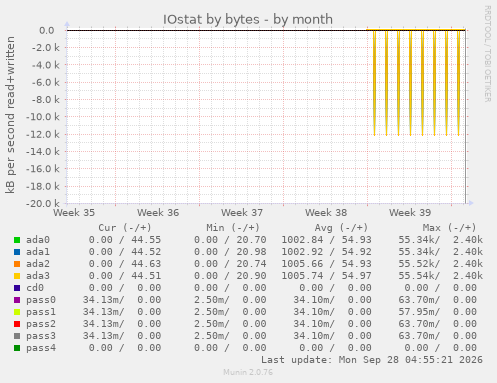Click the 'pass4' legend label
Image resolution: width=497 pixels, height=383 pixels.
[41, 348]
